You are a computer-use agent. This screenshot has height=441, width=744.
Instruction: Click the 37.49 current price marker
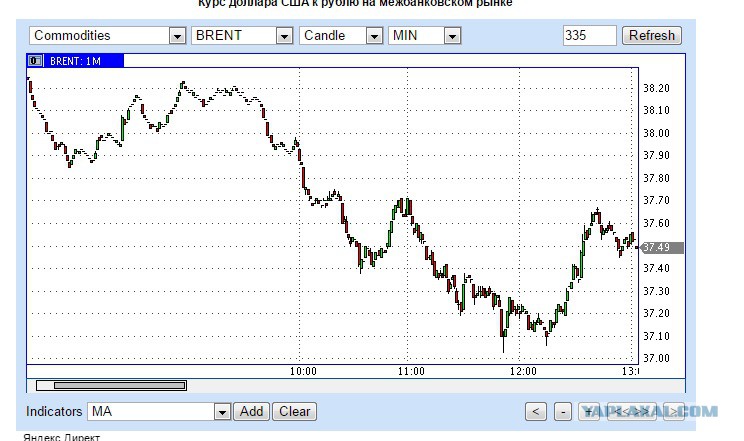[661, 247]
